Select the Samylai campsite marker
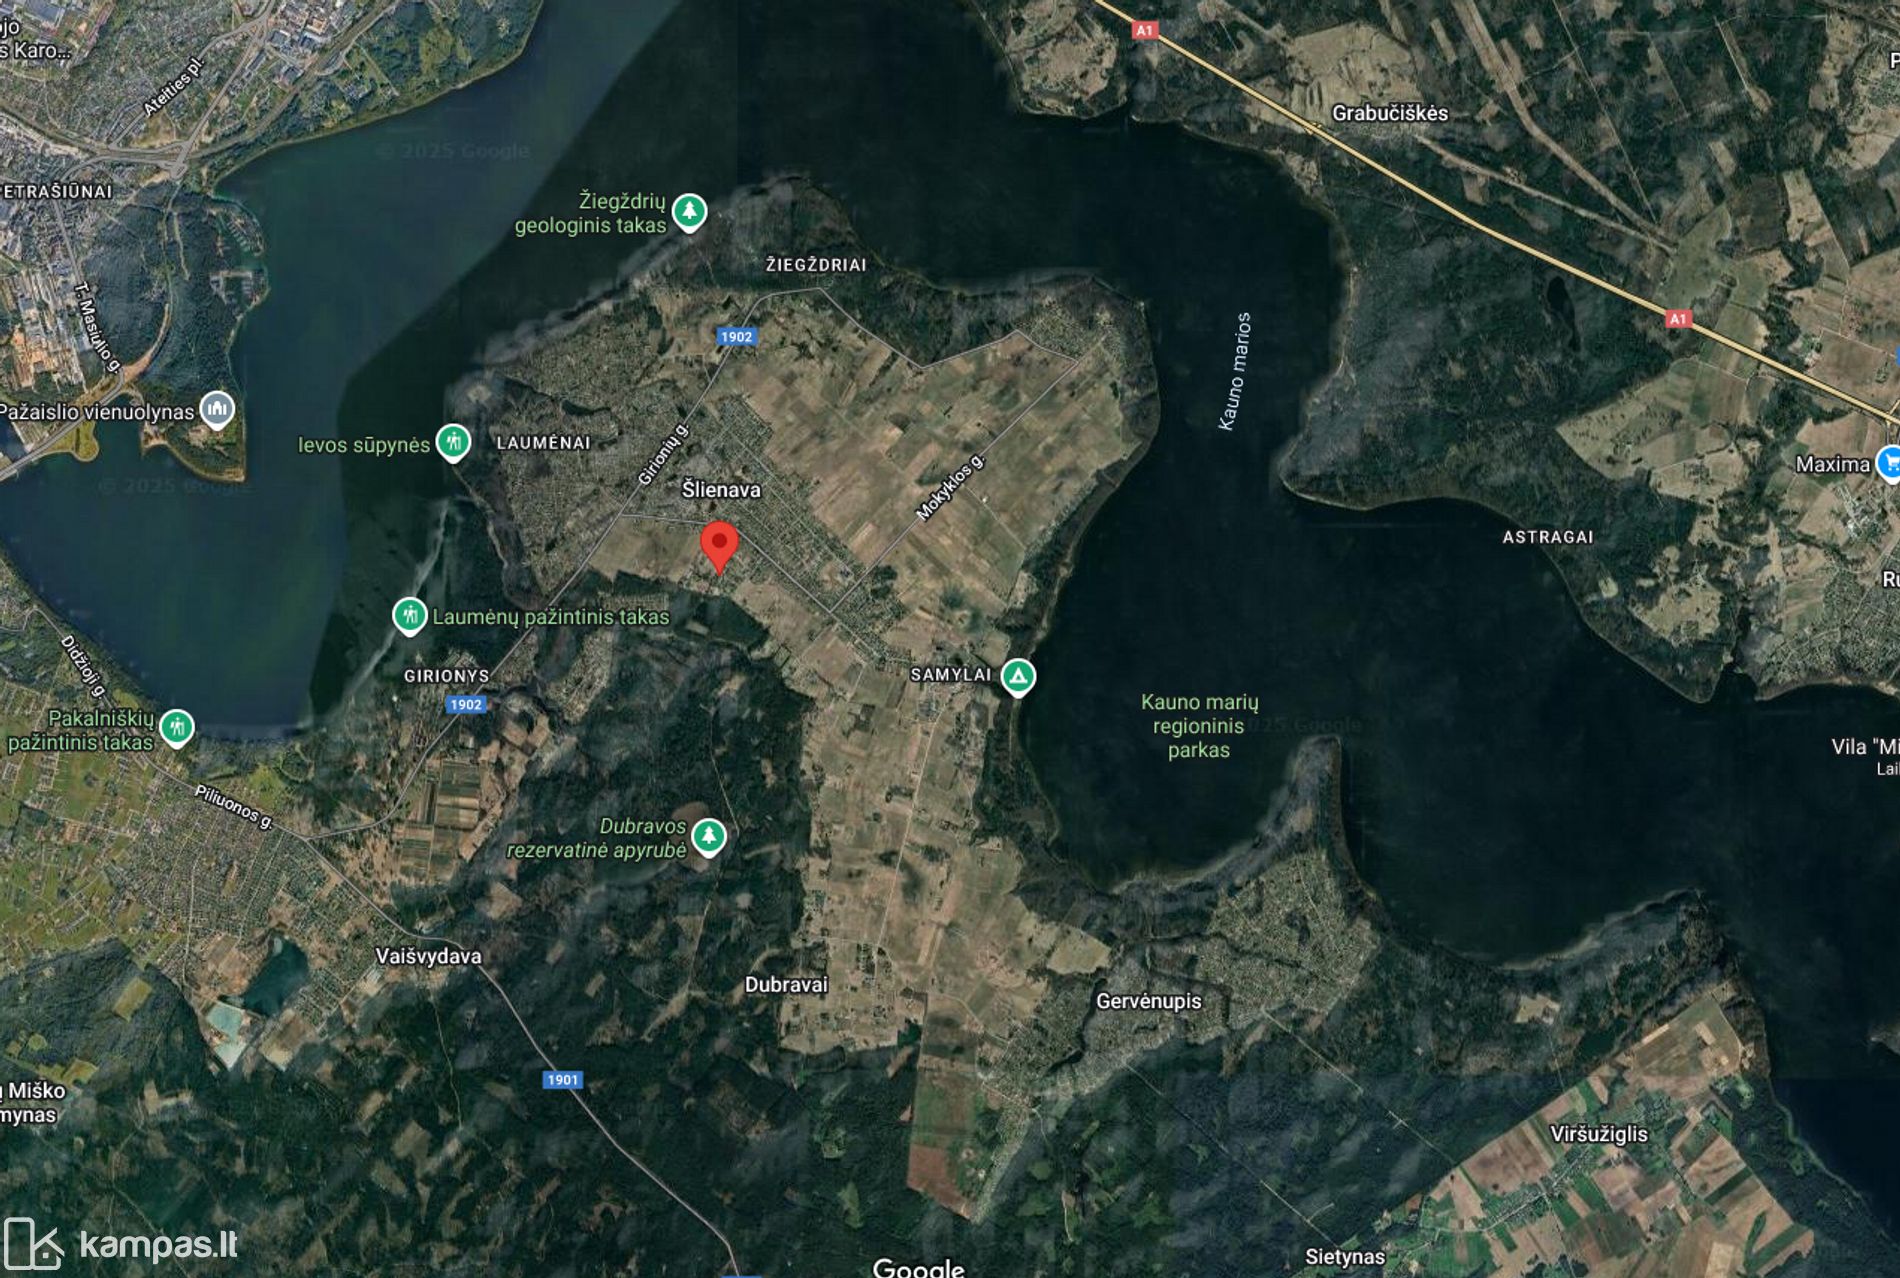 click(1018, 677)
